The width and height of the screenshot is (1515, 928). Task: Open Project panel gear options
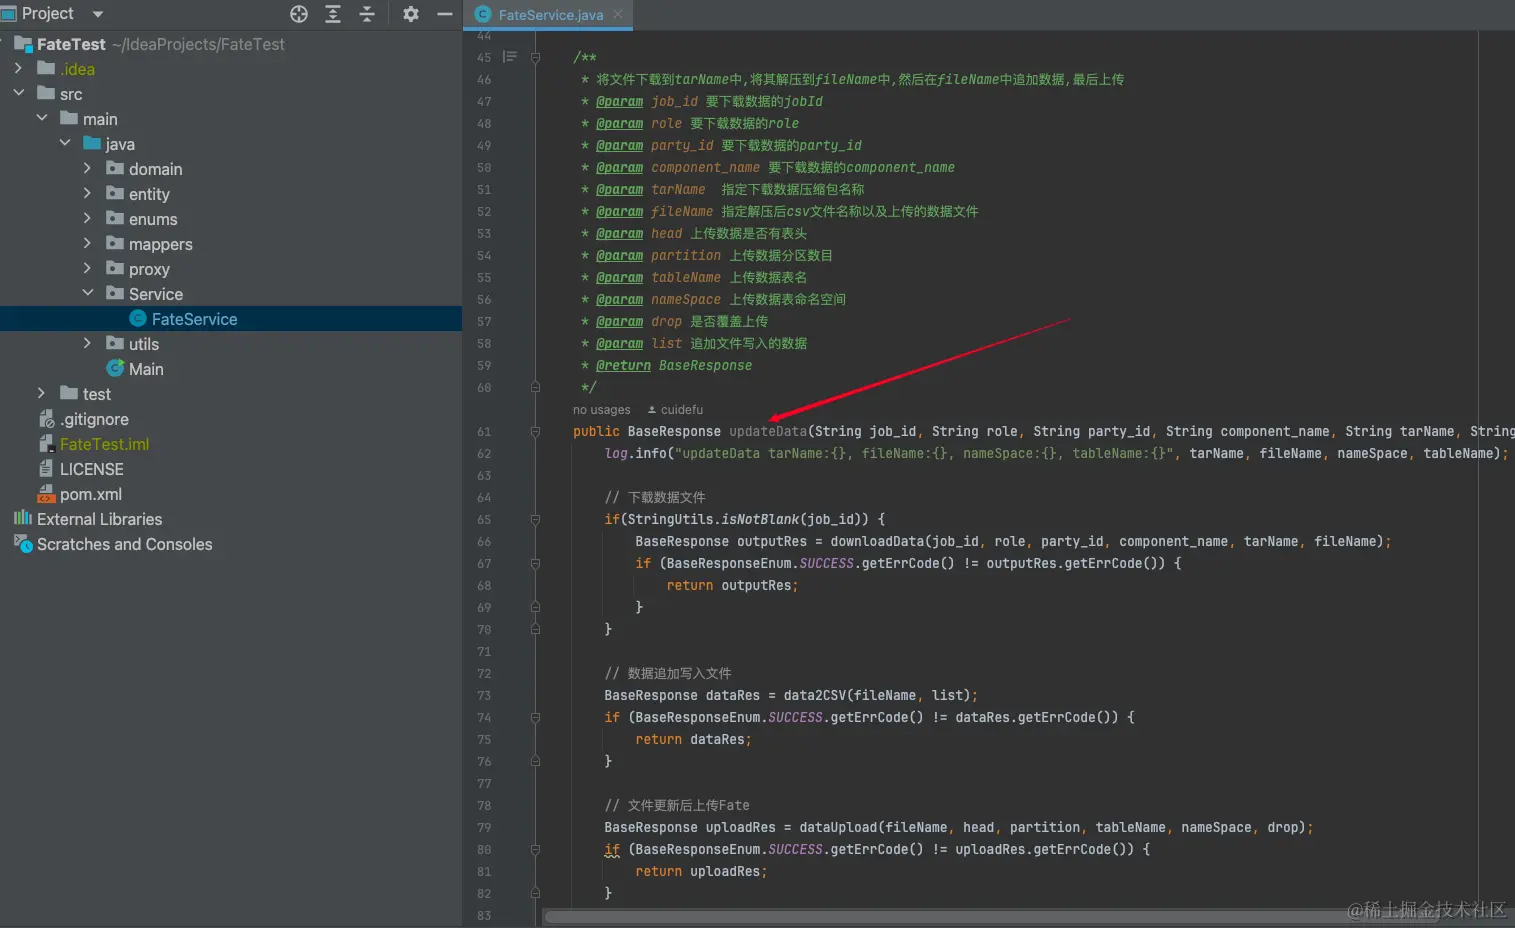[411, 14]
